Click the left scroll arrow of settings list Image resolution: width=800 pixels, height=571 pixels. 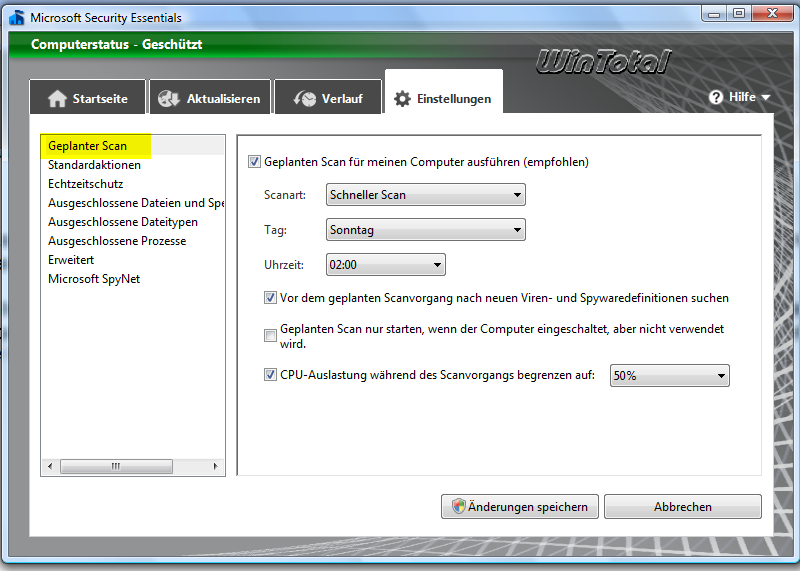click(50, 466)
